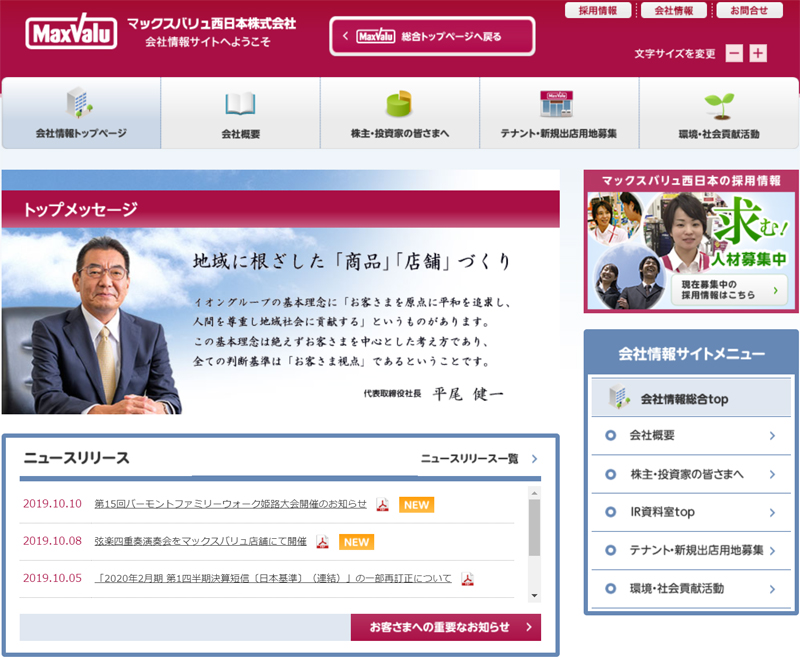The height and width of the screenshot is (659, 800).
Task: Click the 会社情報 header button
Action: 674,10
